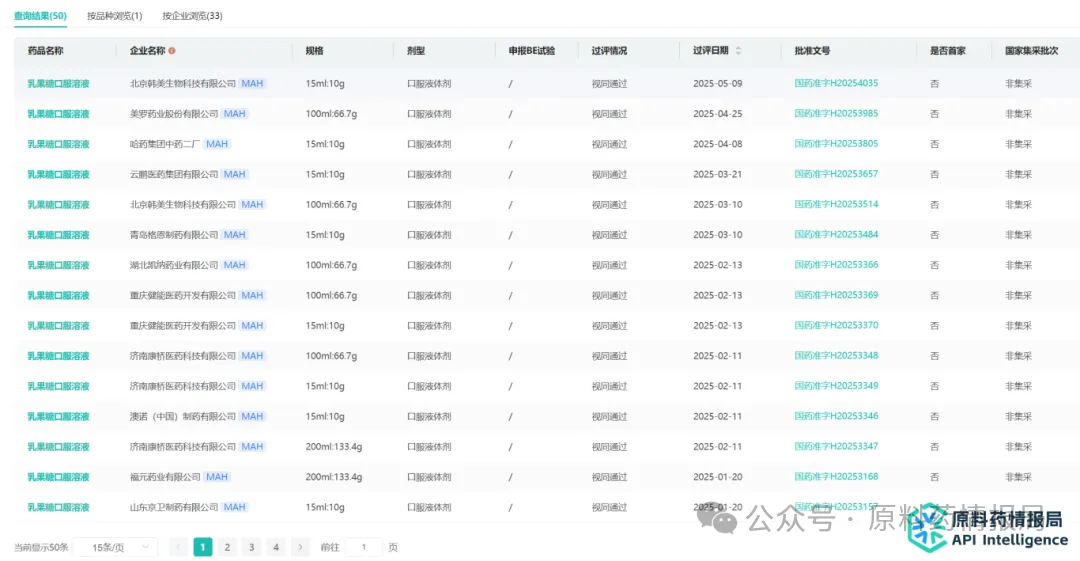Open the 15条/页 page size dropdown

point(118,547)
